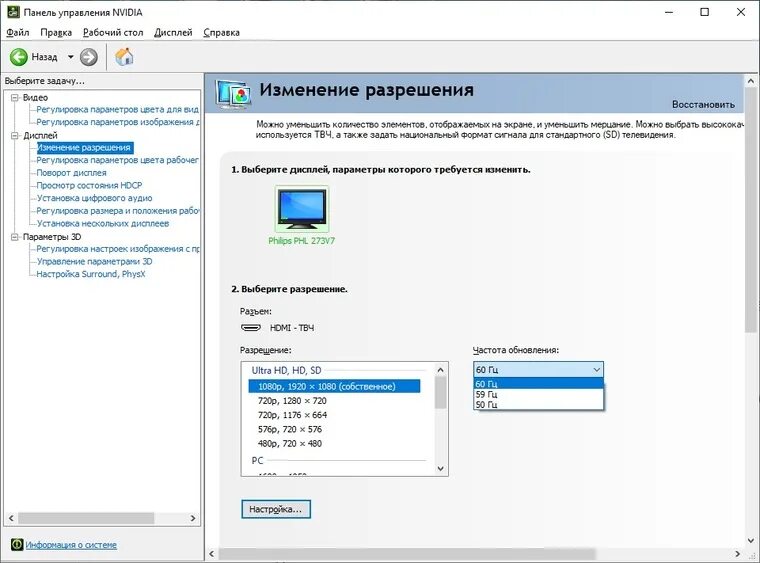Click the Изменение разрешения header icon

(x=233, y=94)
